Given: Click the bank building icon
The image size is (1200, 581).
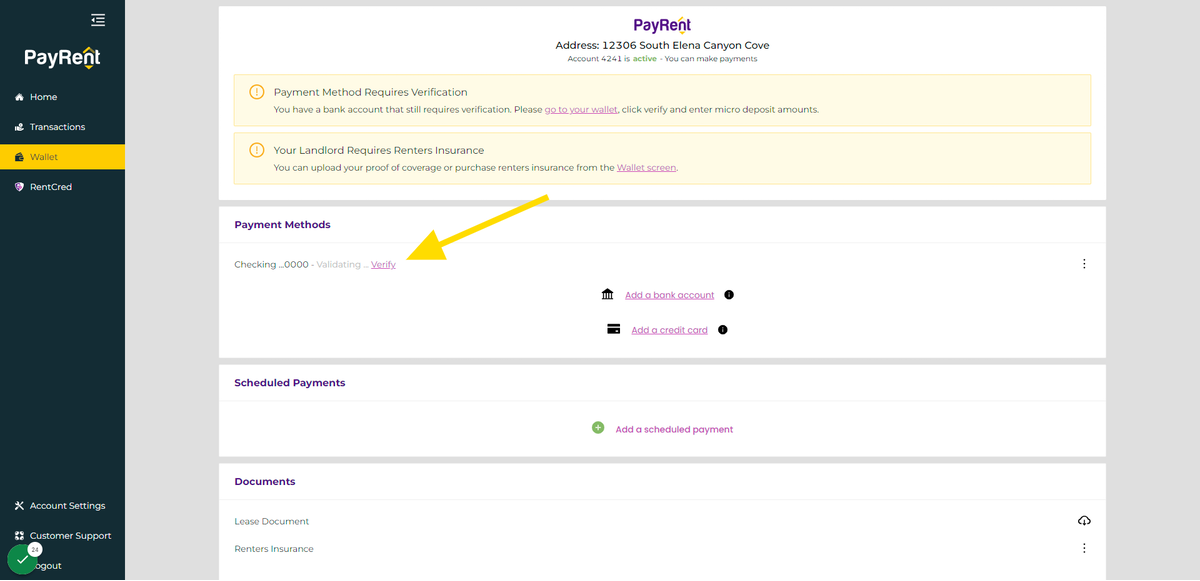Looking at the screenshot, I should pyautogui.click(x=608, y=294).
